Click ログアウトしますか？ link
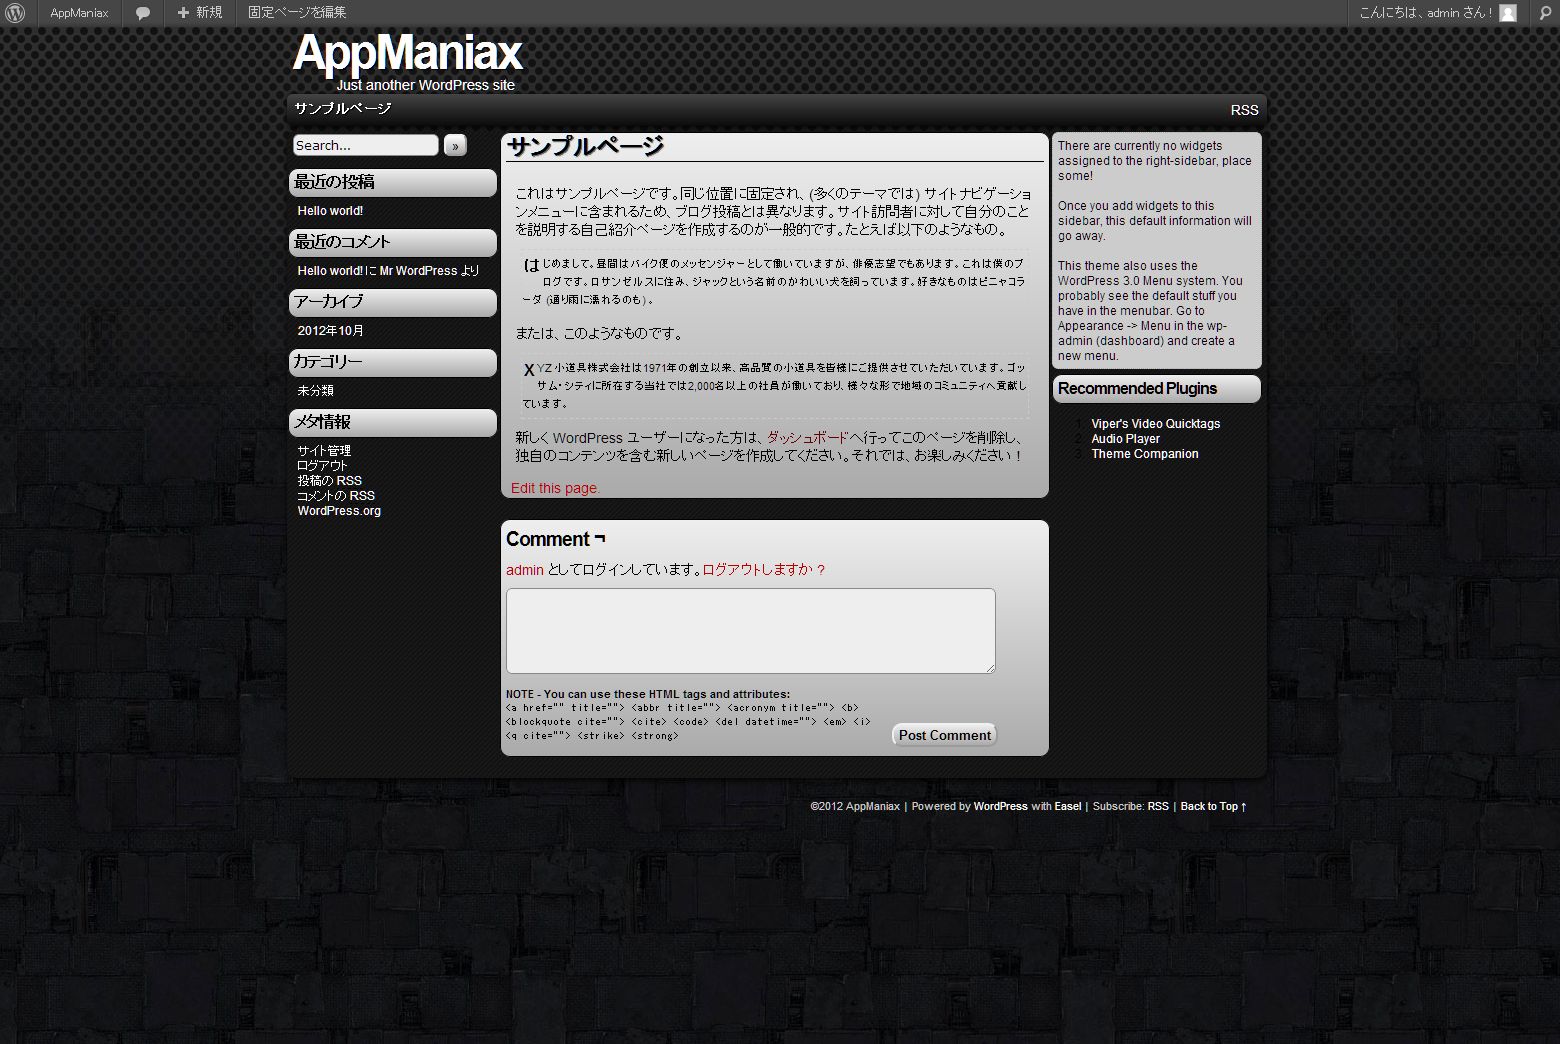This screenshot has height=1044, width=1560. pyautogui.click(x=764, y=570)
